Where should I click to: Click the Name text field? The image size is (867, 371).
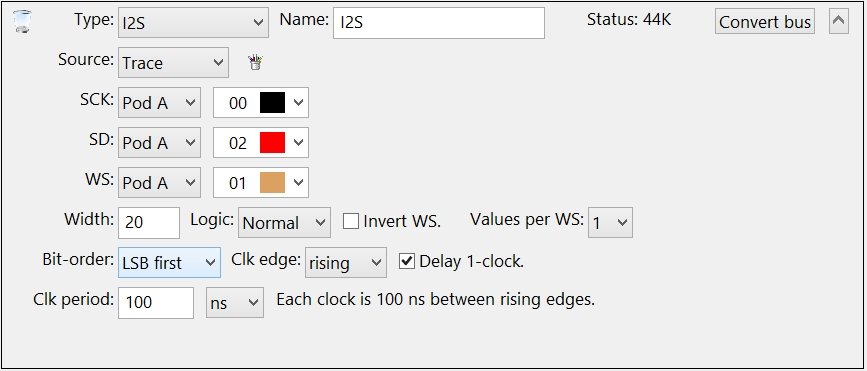point(438,23)
